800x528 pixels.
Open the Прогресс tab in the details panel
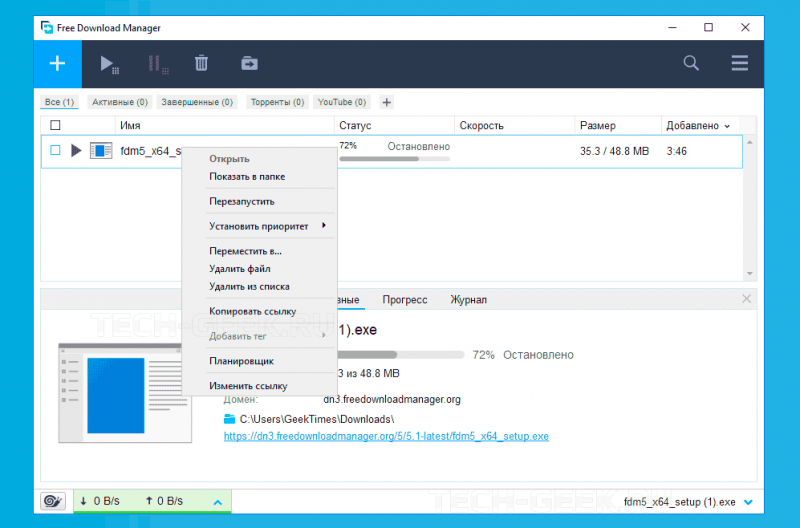(x=405, y=300)
